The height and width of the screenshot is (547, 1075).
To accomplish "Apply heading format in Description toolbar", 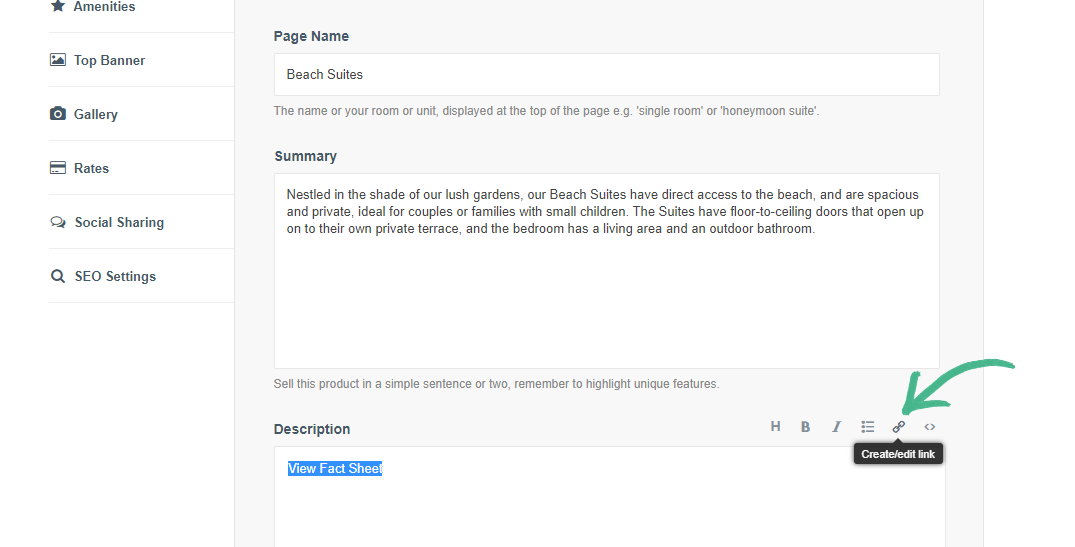I will [x=775, y=427].
